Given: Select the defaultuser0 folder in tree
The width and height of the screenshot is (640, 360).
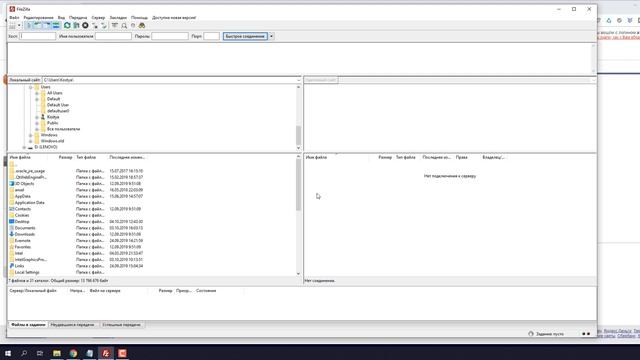Looking at the screenshot, I should [58, 111].
